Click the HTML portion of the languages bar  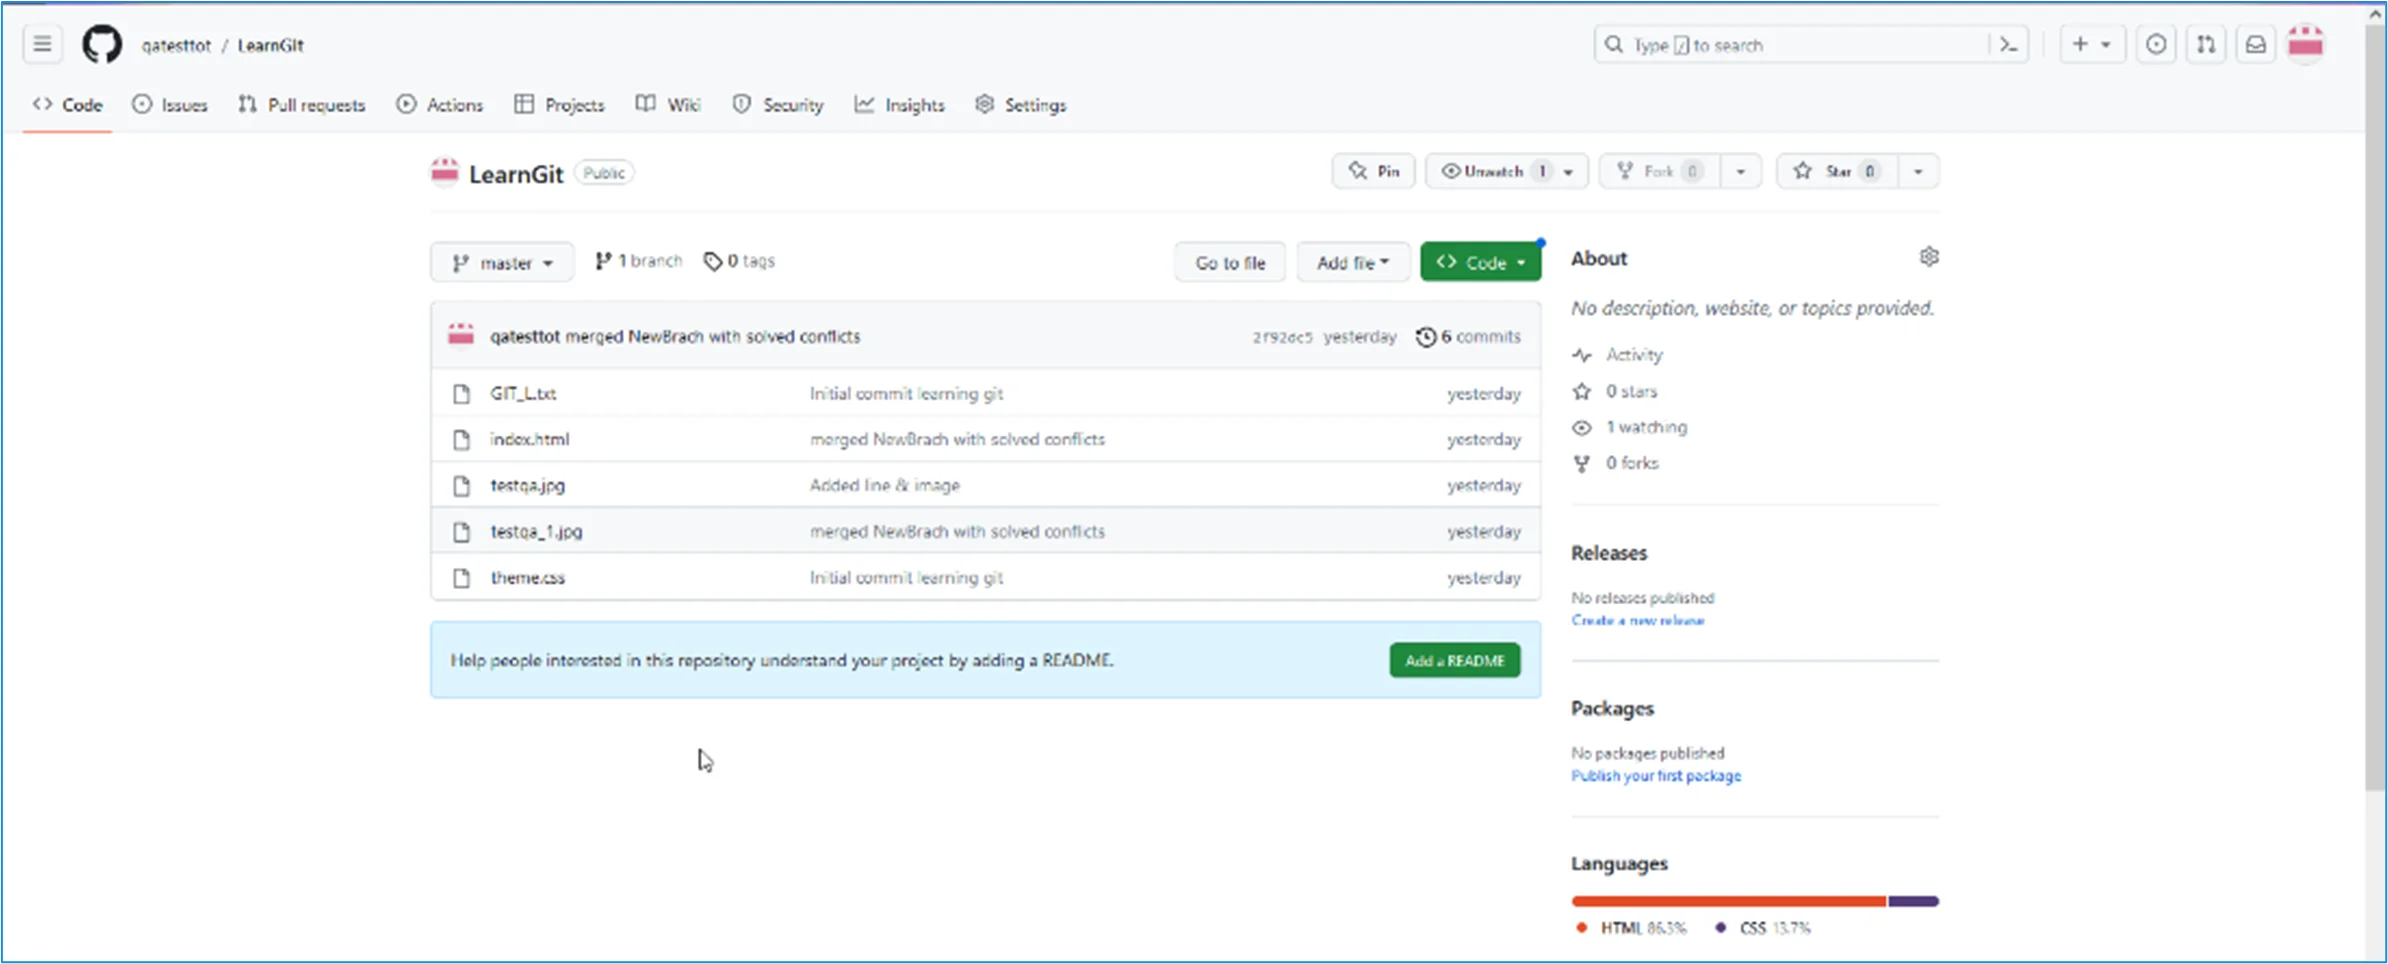coord(1728,900)
